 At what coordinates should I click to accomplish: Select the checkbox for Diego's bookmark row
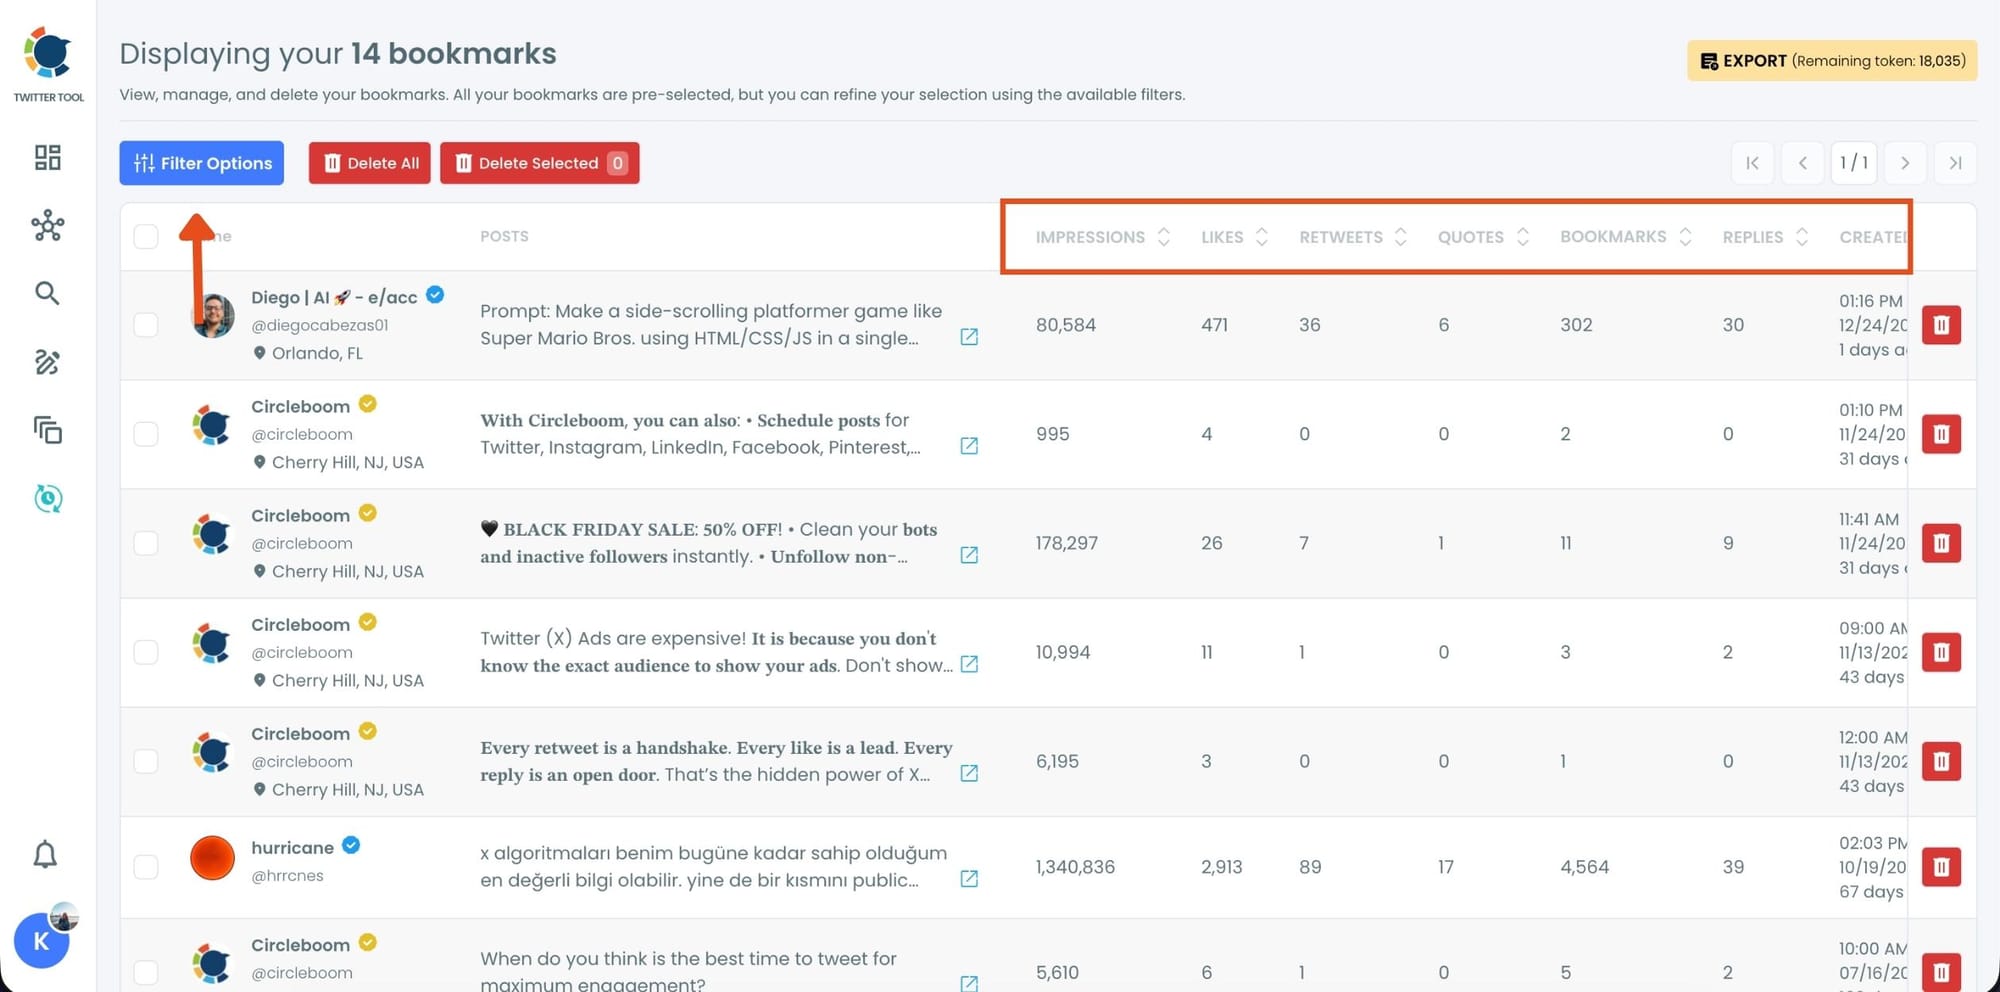click(146, 324)
